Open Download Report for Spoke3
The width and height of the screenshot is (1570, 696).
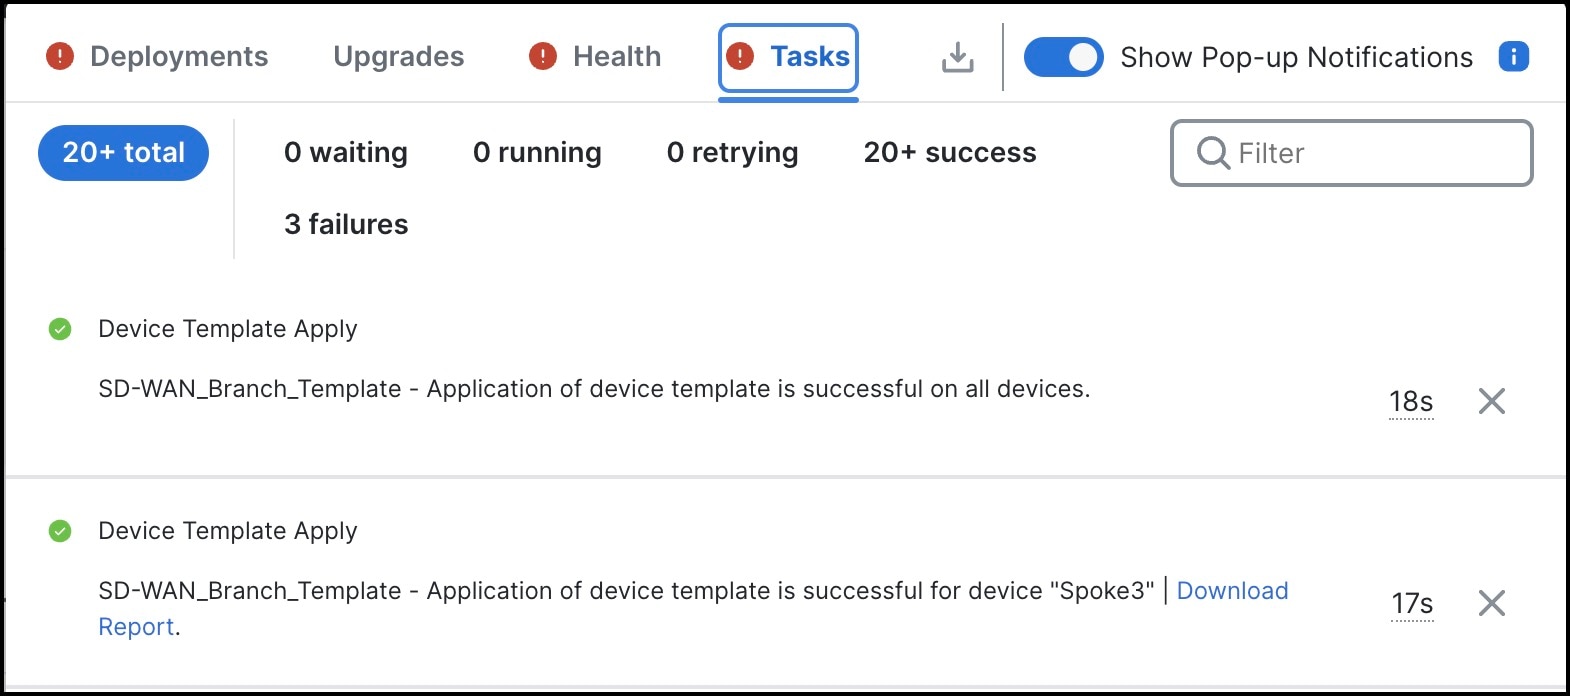tap(1233, 591)
